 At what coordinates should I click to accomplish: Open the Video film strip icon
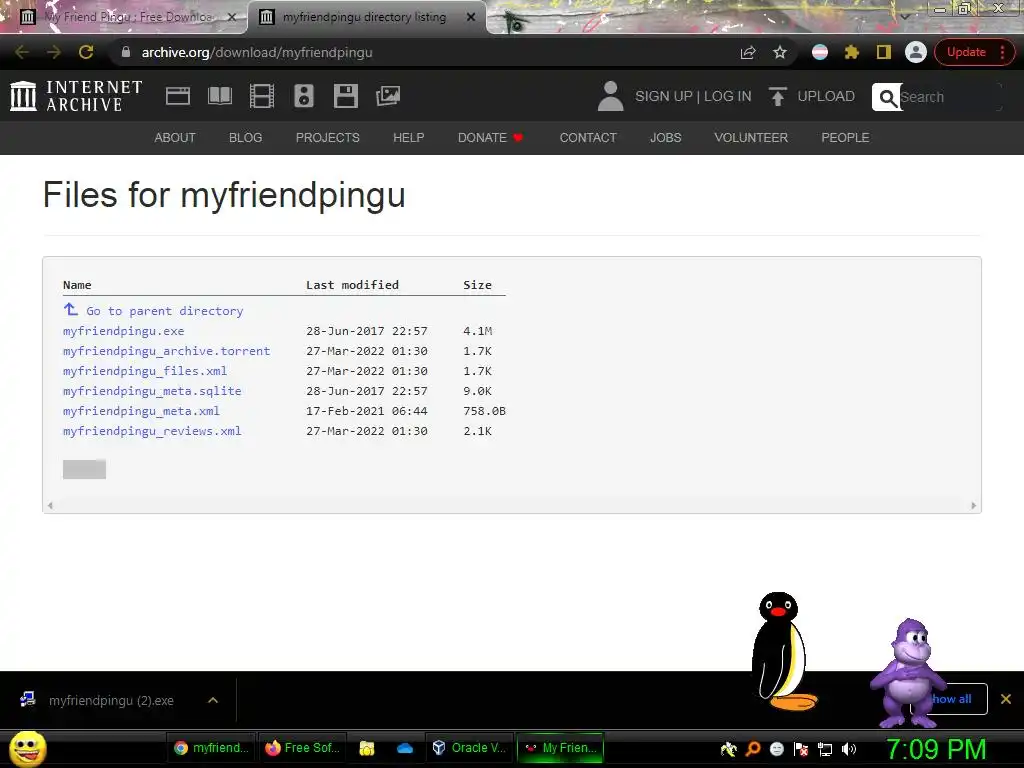click(x=261, y=96)
